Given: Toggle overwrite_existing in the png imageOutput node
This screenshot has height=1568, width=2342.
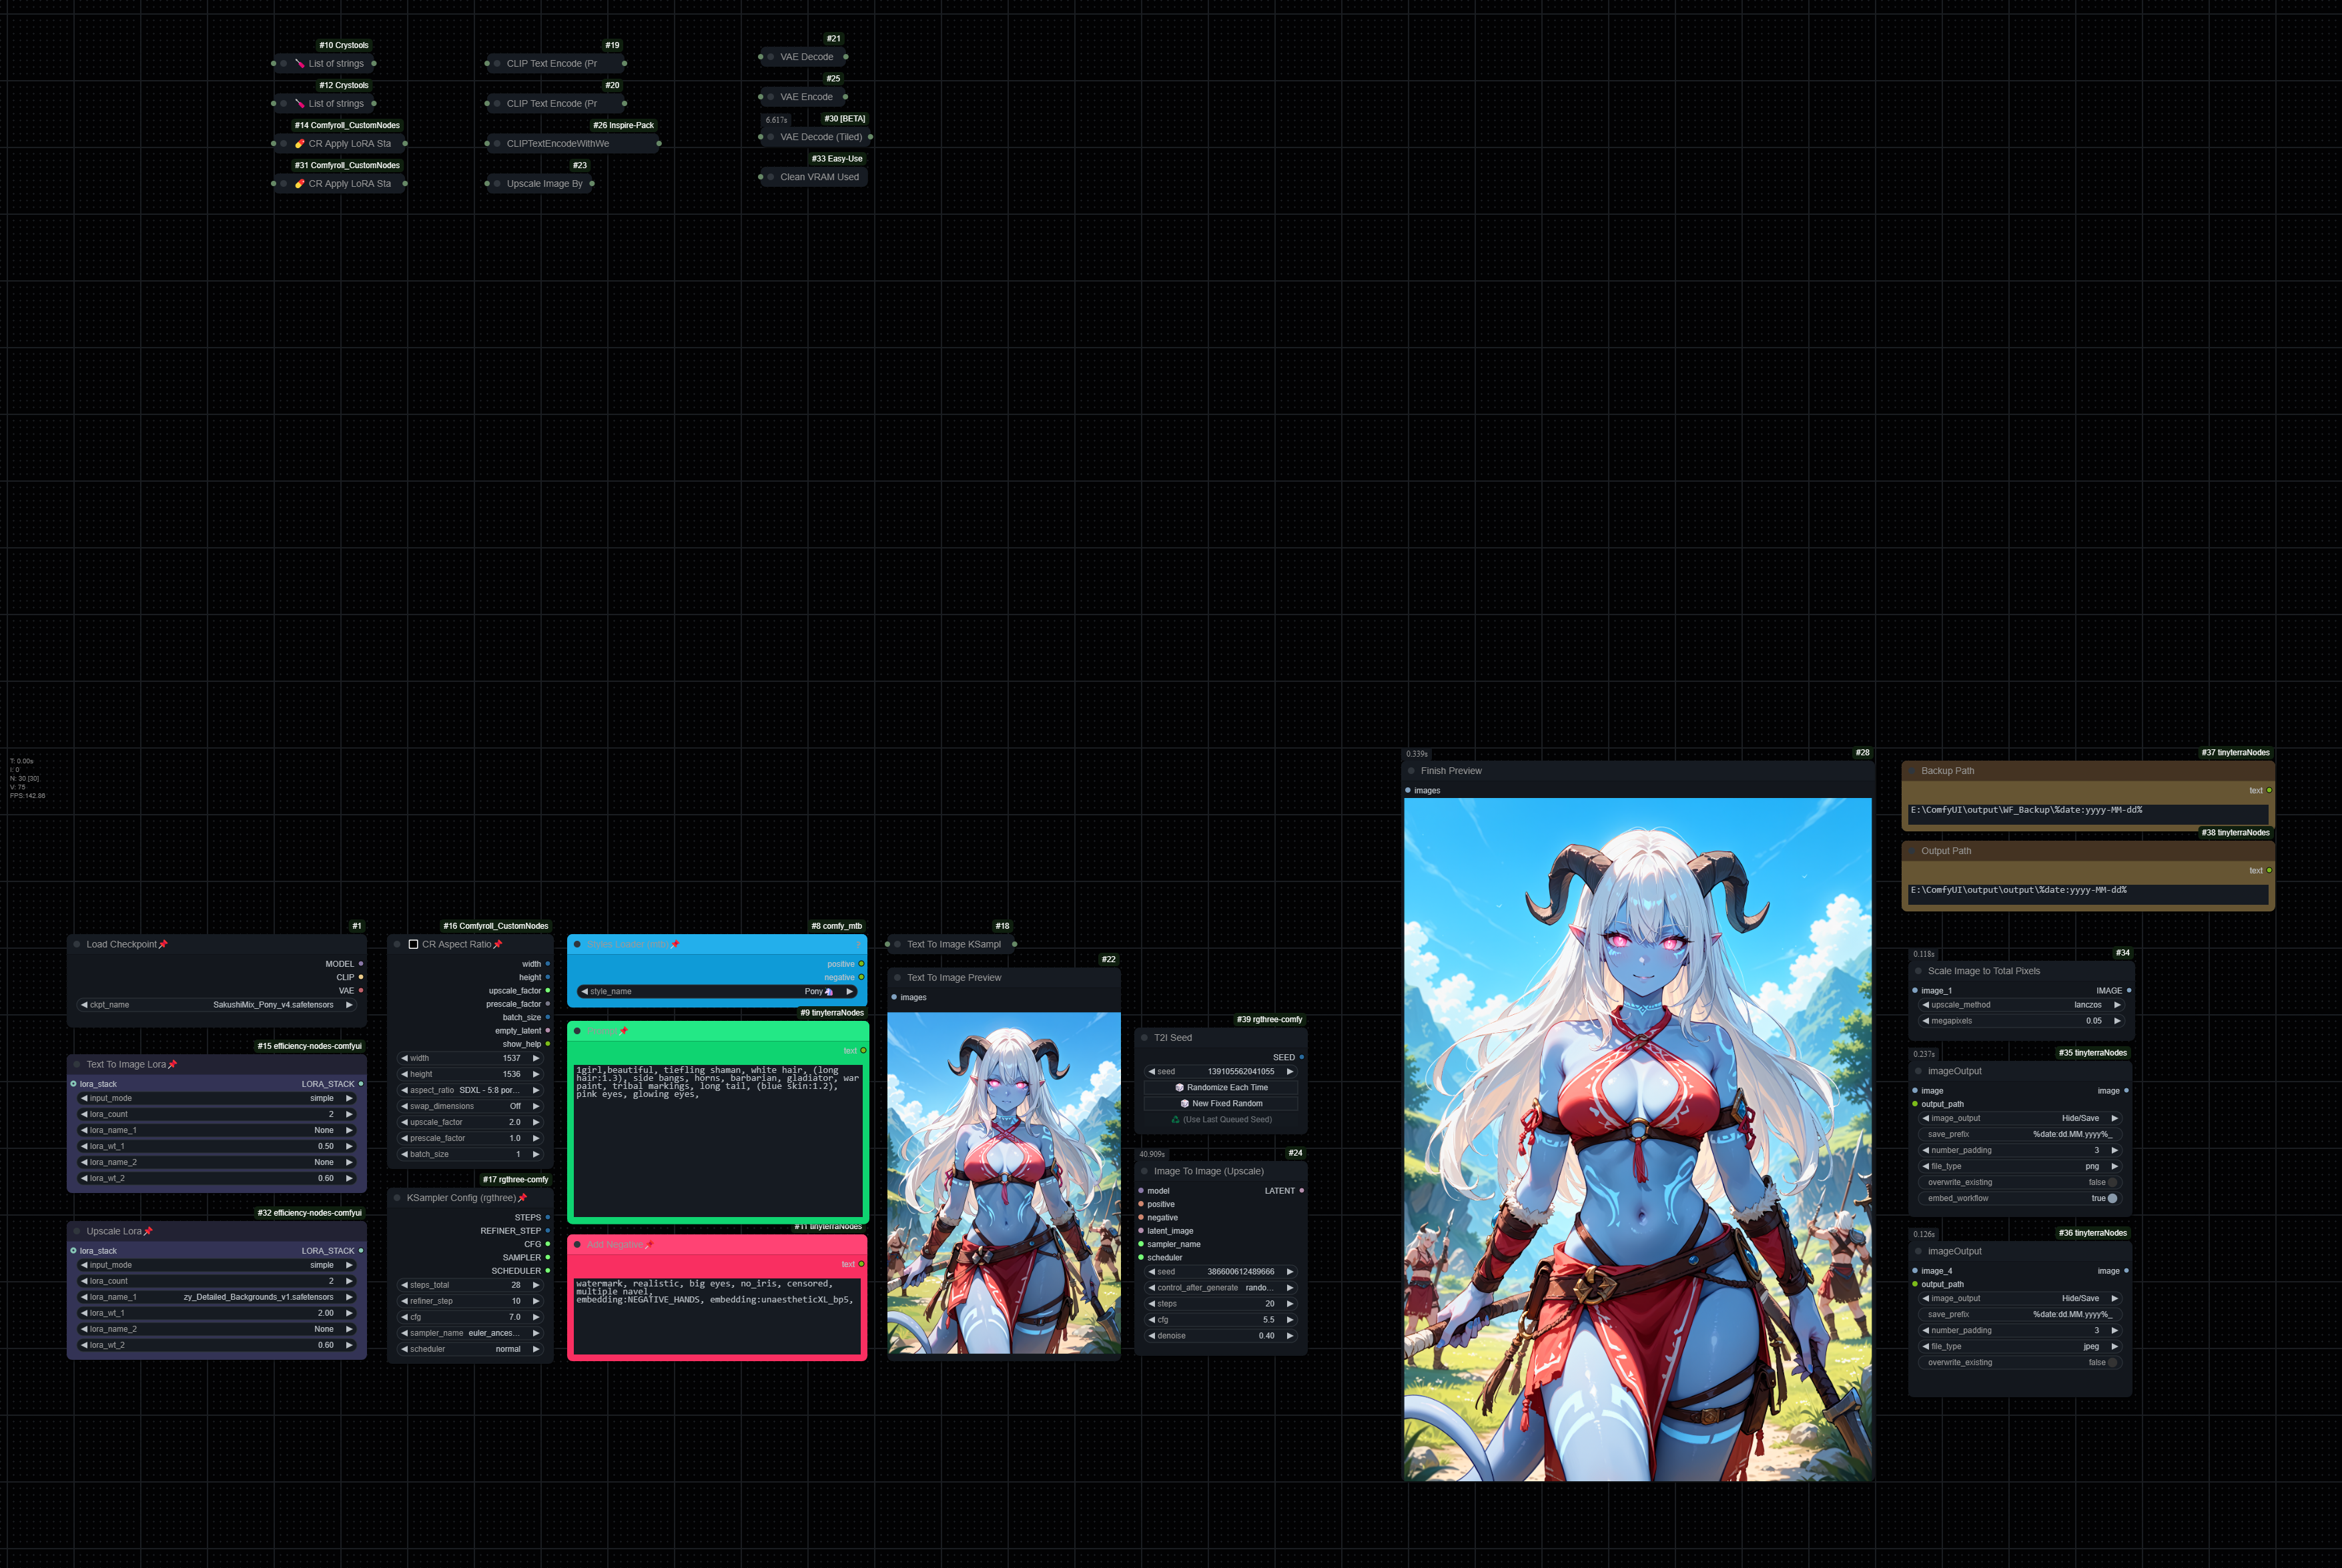Looking at the screenshot, I should click(2112, 1182).
